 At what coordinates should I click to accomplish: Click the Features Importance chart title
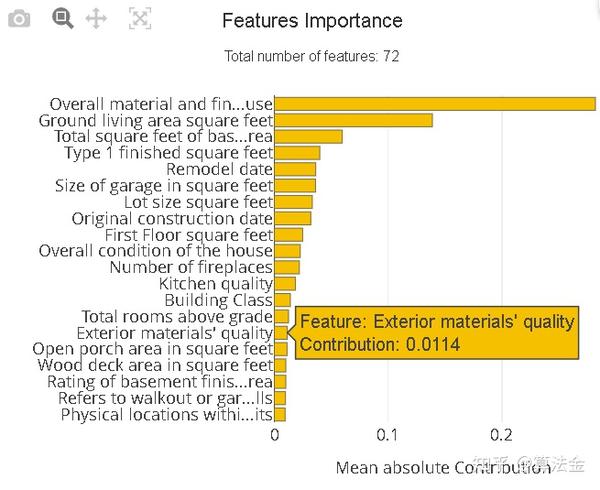(x=312, y=21)
